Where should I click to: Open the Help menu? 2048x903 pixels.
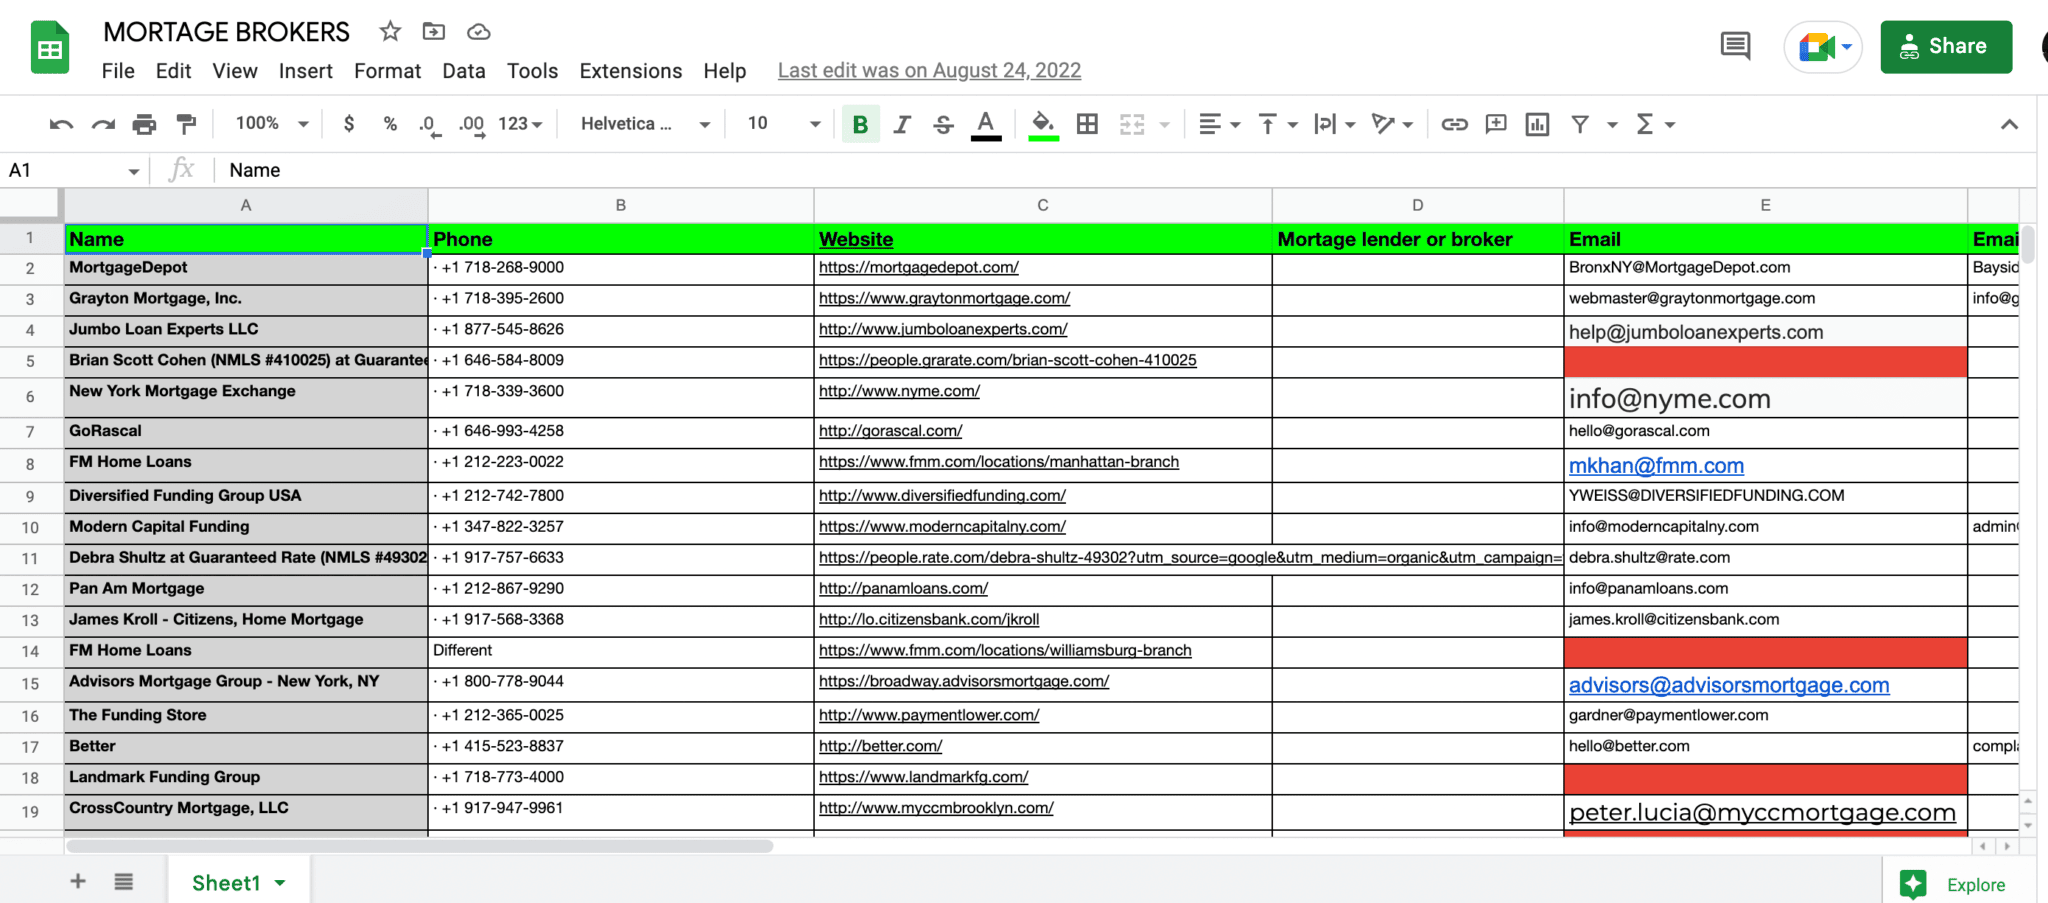[725, 71]
